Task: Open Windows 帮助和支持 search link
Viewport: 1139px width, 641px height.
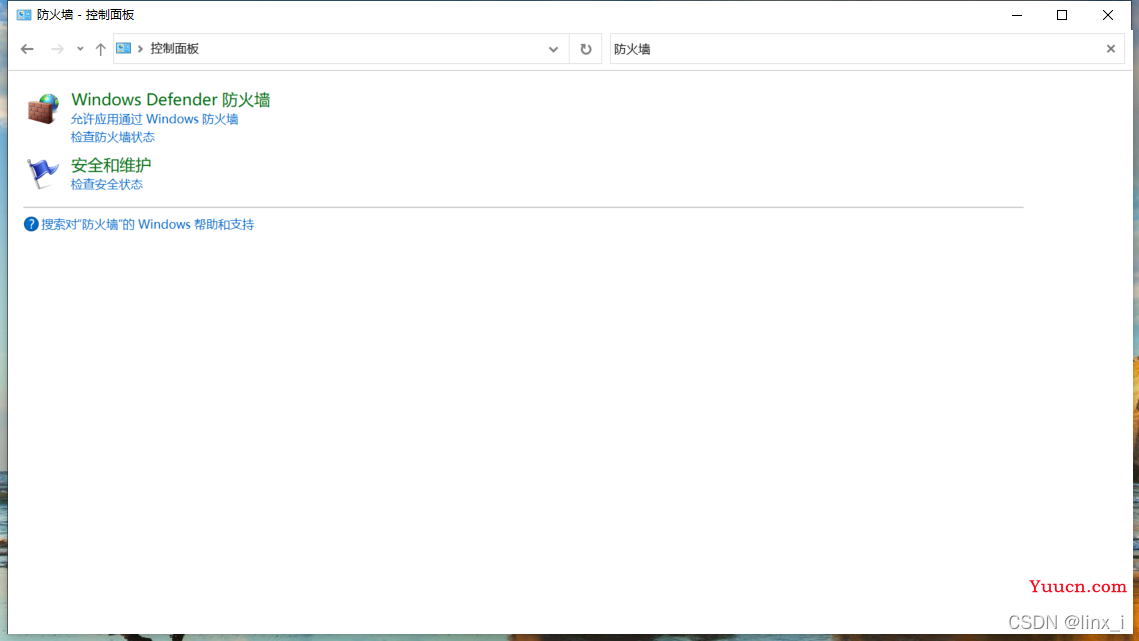Action: point(147,225)
